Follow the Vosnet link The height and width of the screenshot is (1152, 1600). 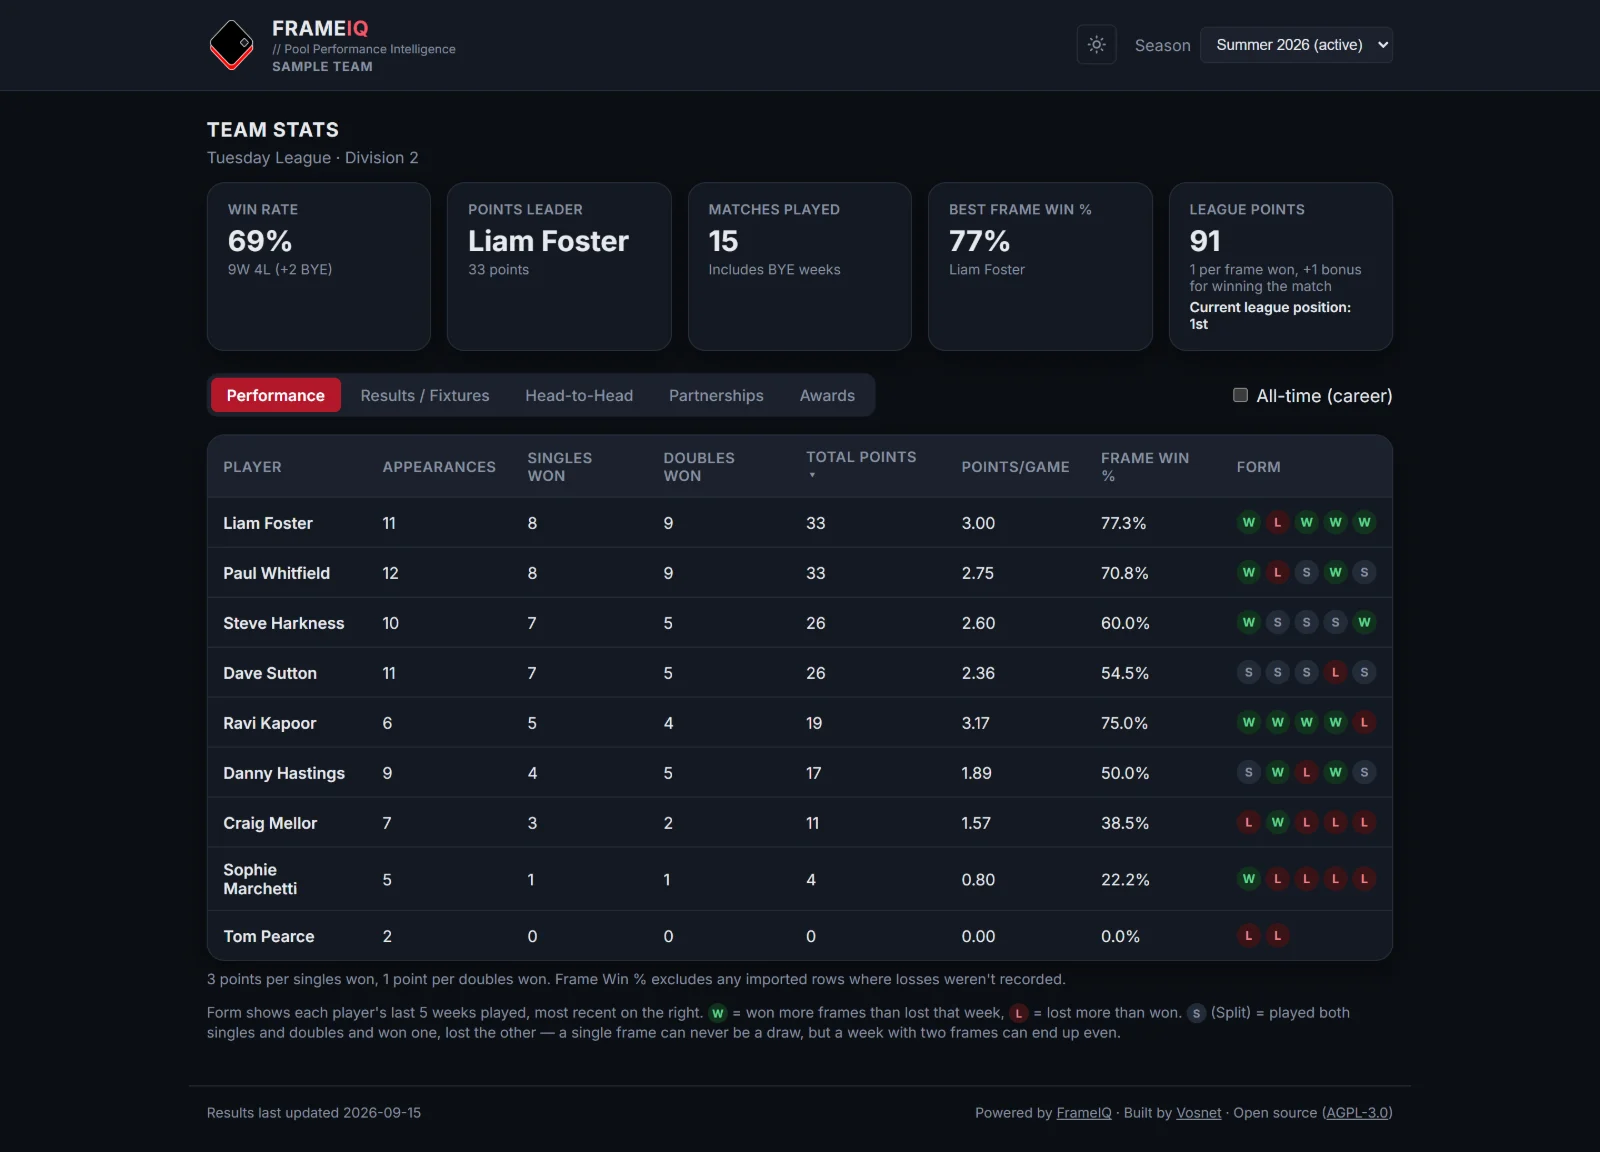tap(1199, 1113)
